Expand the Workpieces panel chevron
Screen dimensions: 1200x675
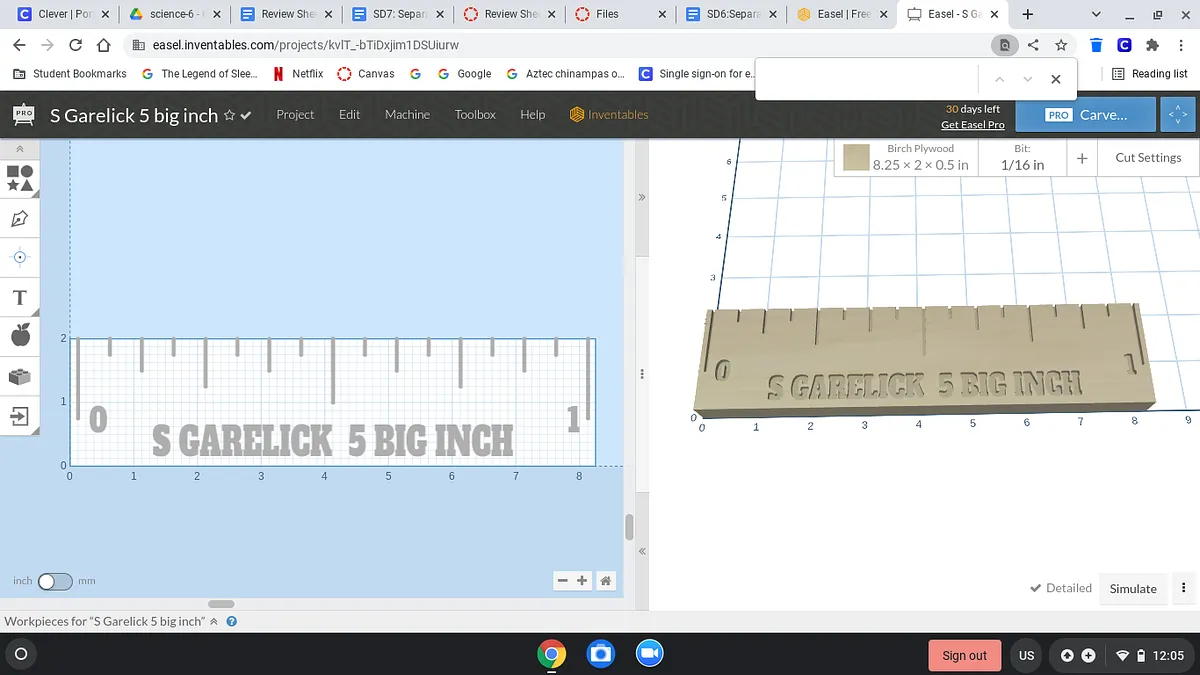coord(213,621)
